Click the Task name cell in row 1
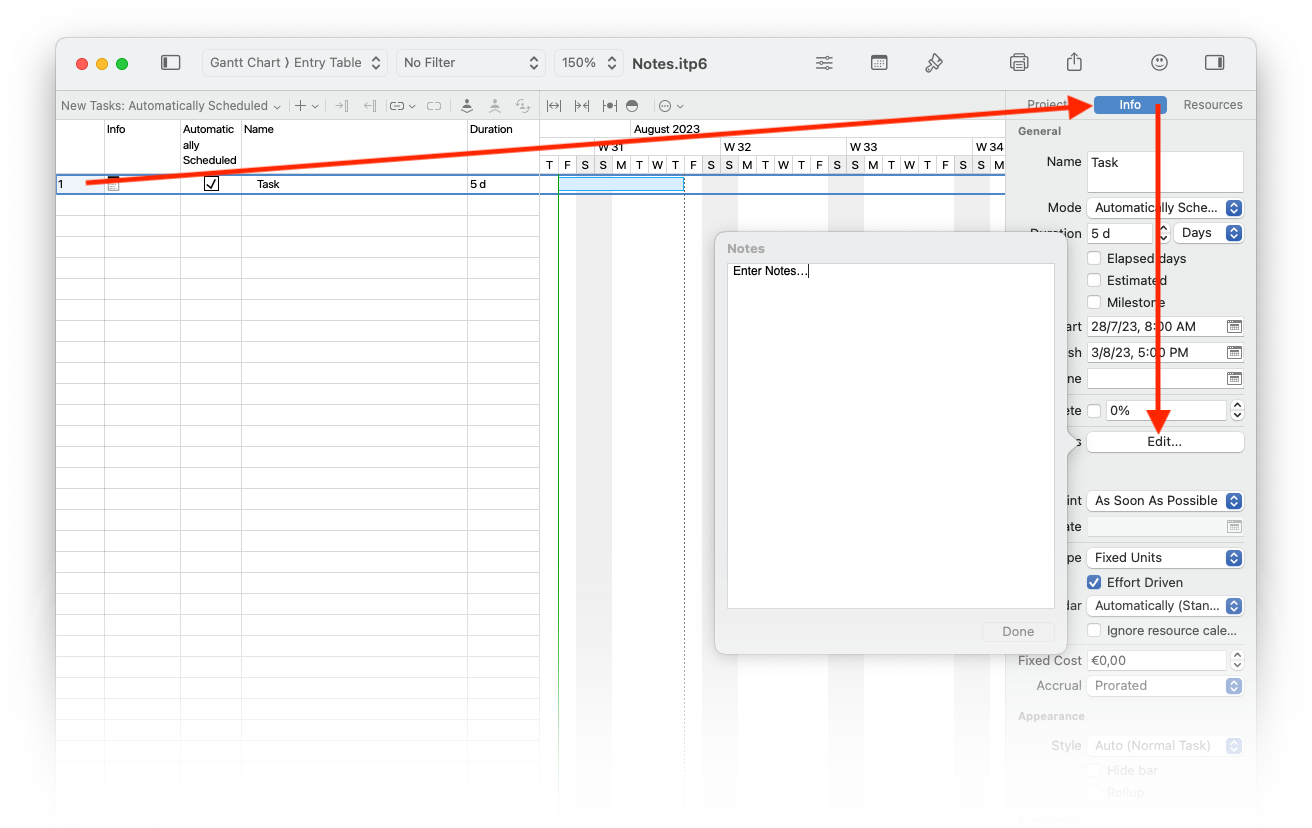Image resolution: width=1312 pixels, height=828 pixels. click(354, 184)
